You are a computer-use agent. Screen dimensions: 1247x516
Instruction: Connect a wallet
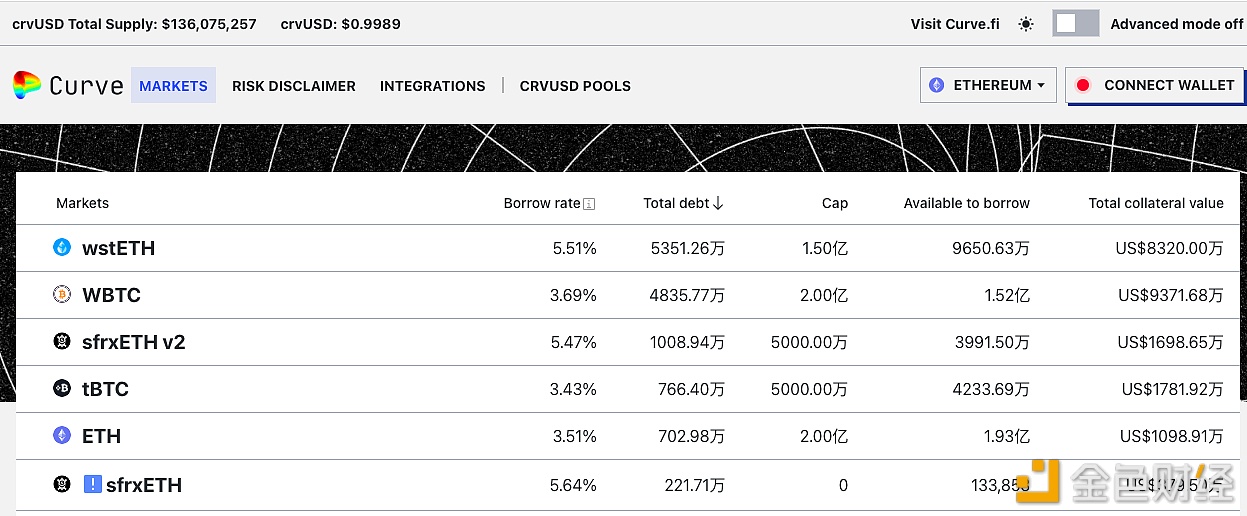pyautogui.click(x=1155, y=85)
